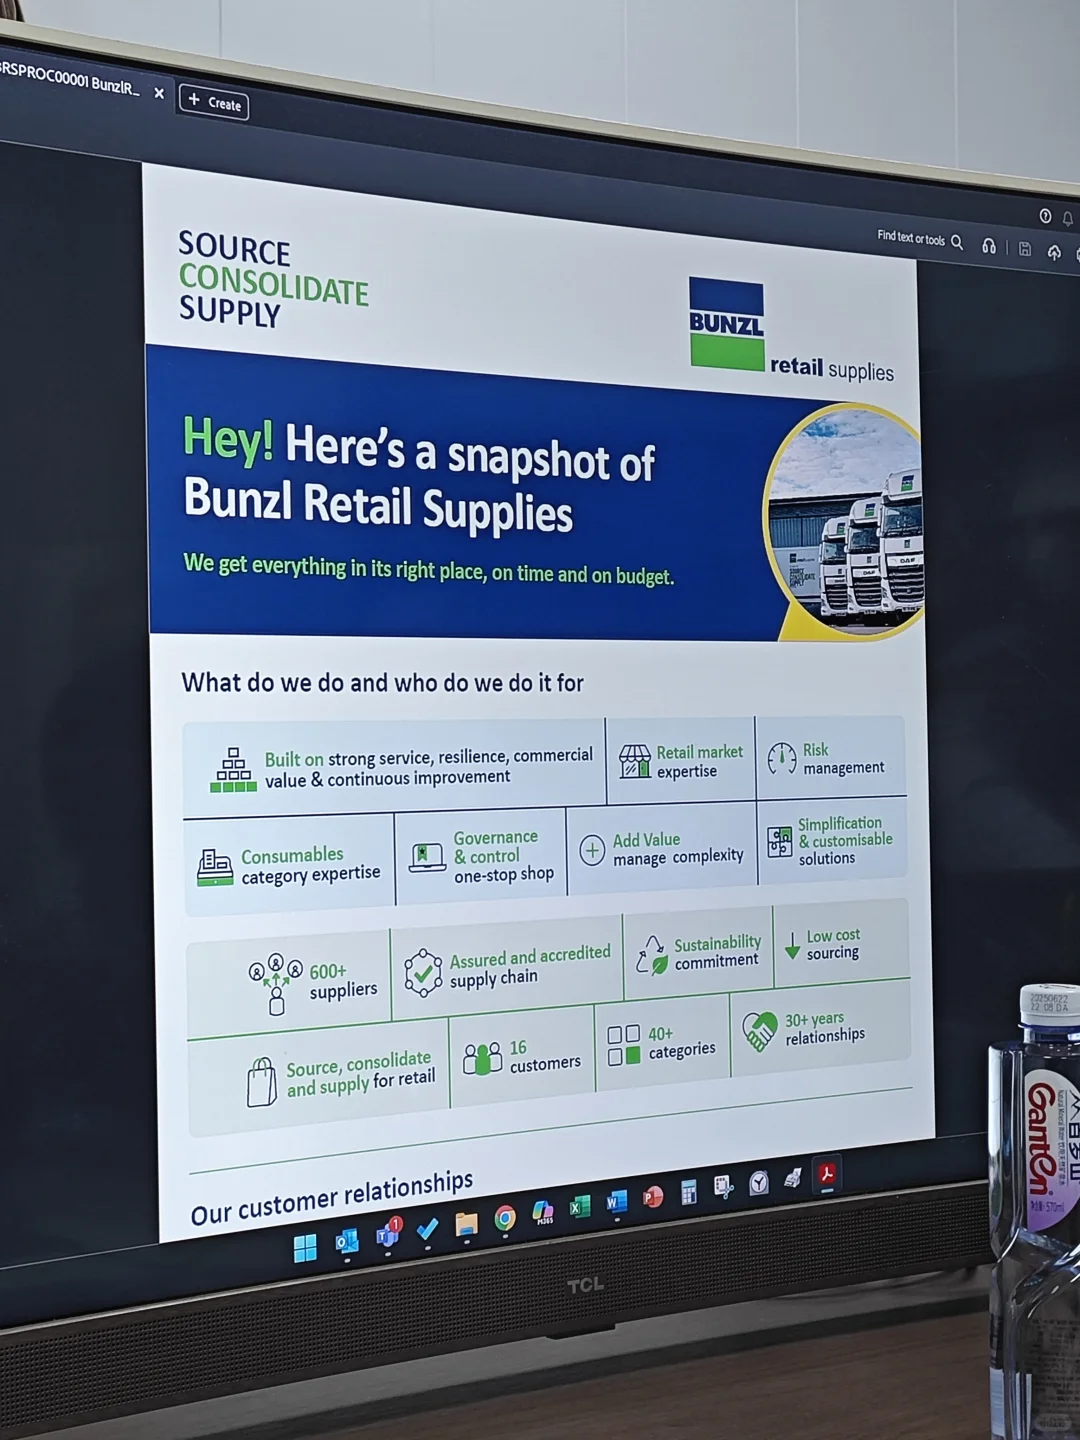Click the 'Add Value' plus circle icon
The image size is (1080, 1440).
pyautogui.click(x=592, y=850)
